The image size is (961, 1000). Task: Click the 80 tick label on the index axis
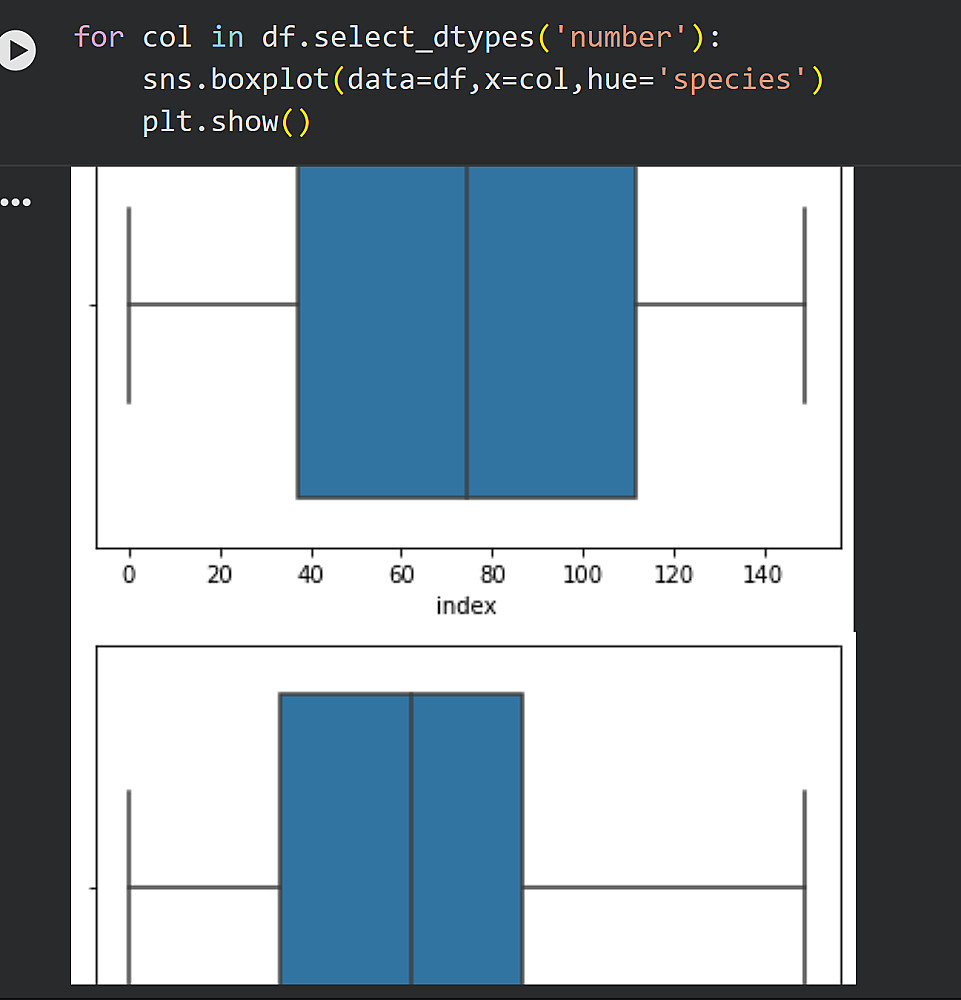493,575
